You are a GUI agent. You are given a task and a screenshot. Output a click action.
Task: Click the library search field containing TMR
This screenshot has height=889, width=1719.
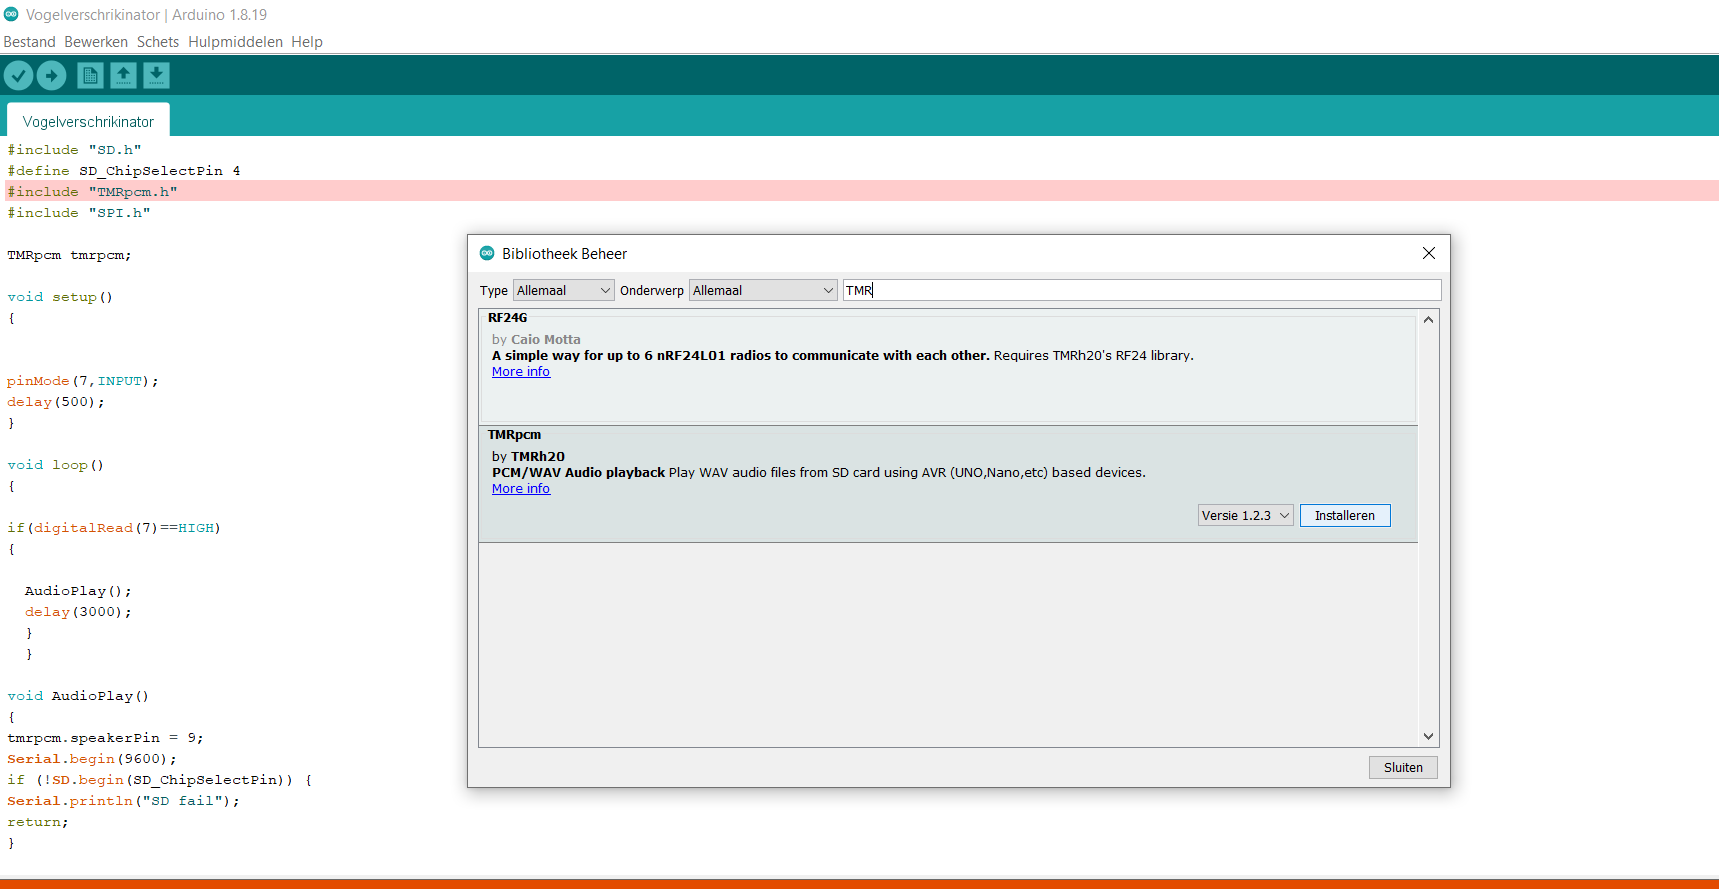[1142, 290]
